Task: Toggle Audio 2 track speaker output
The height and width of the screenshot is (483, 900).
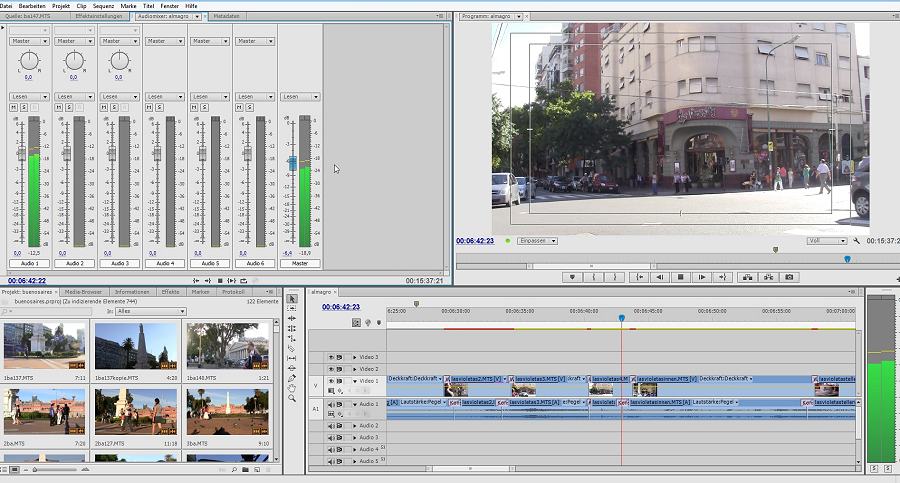Action: pyautogui.click(x=331, y=426)
